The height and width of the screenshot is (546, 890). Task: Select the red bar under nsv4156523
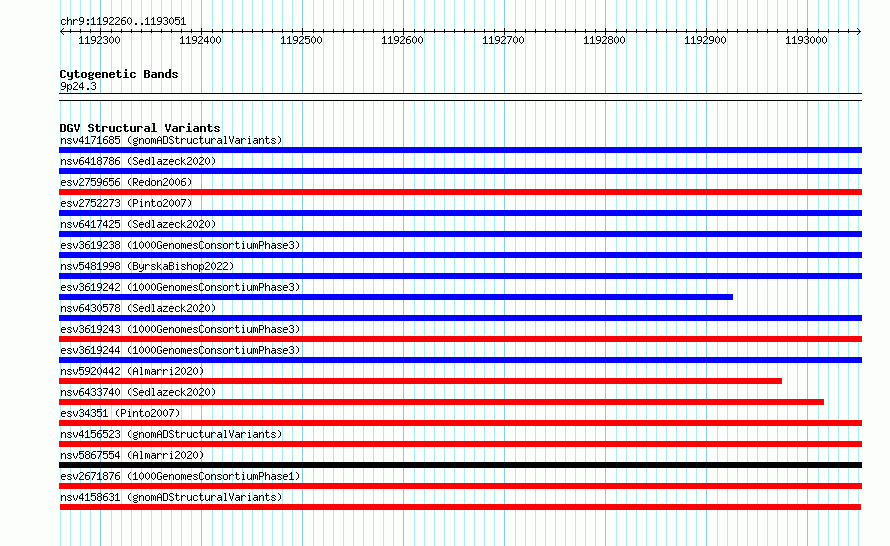click(x=460, y=444)
